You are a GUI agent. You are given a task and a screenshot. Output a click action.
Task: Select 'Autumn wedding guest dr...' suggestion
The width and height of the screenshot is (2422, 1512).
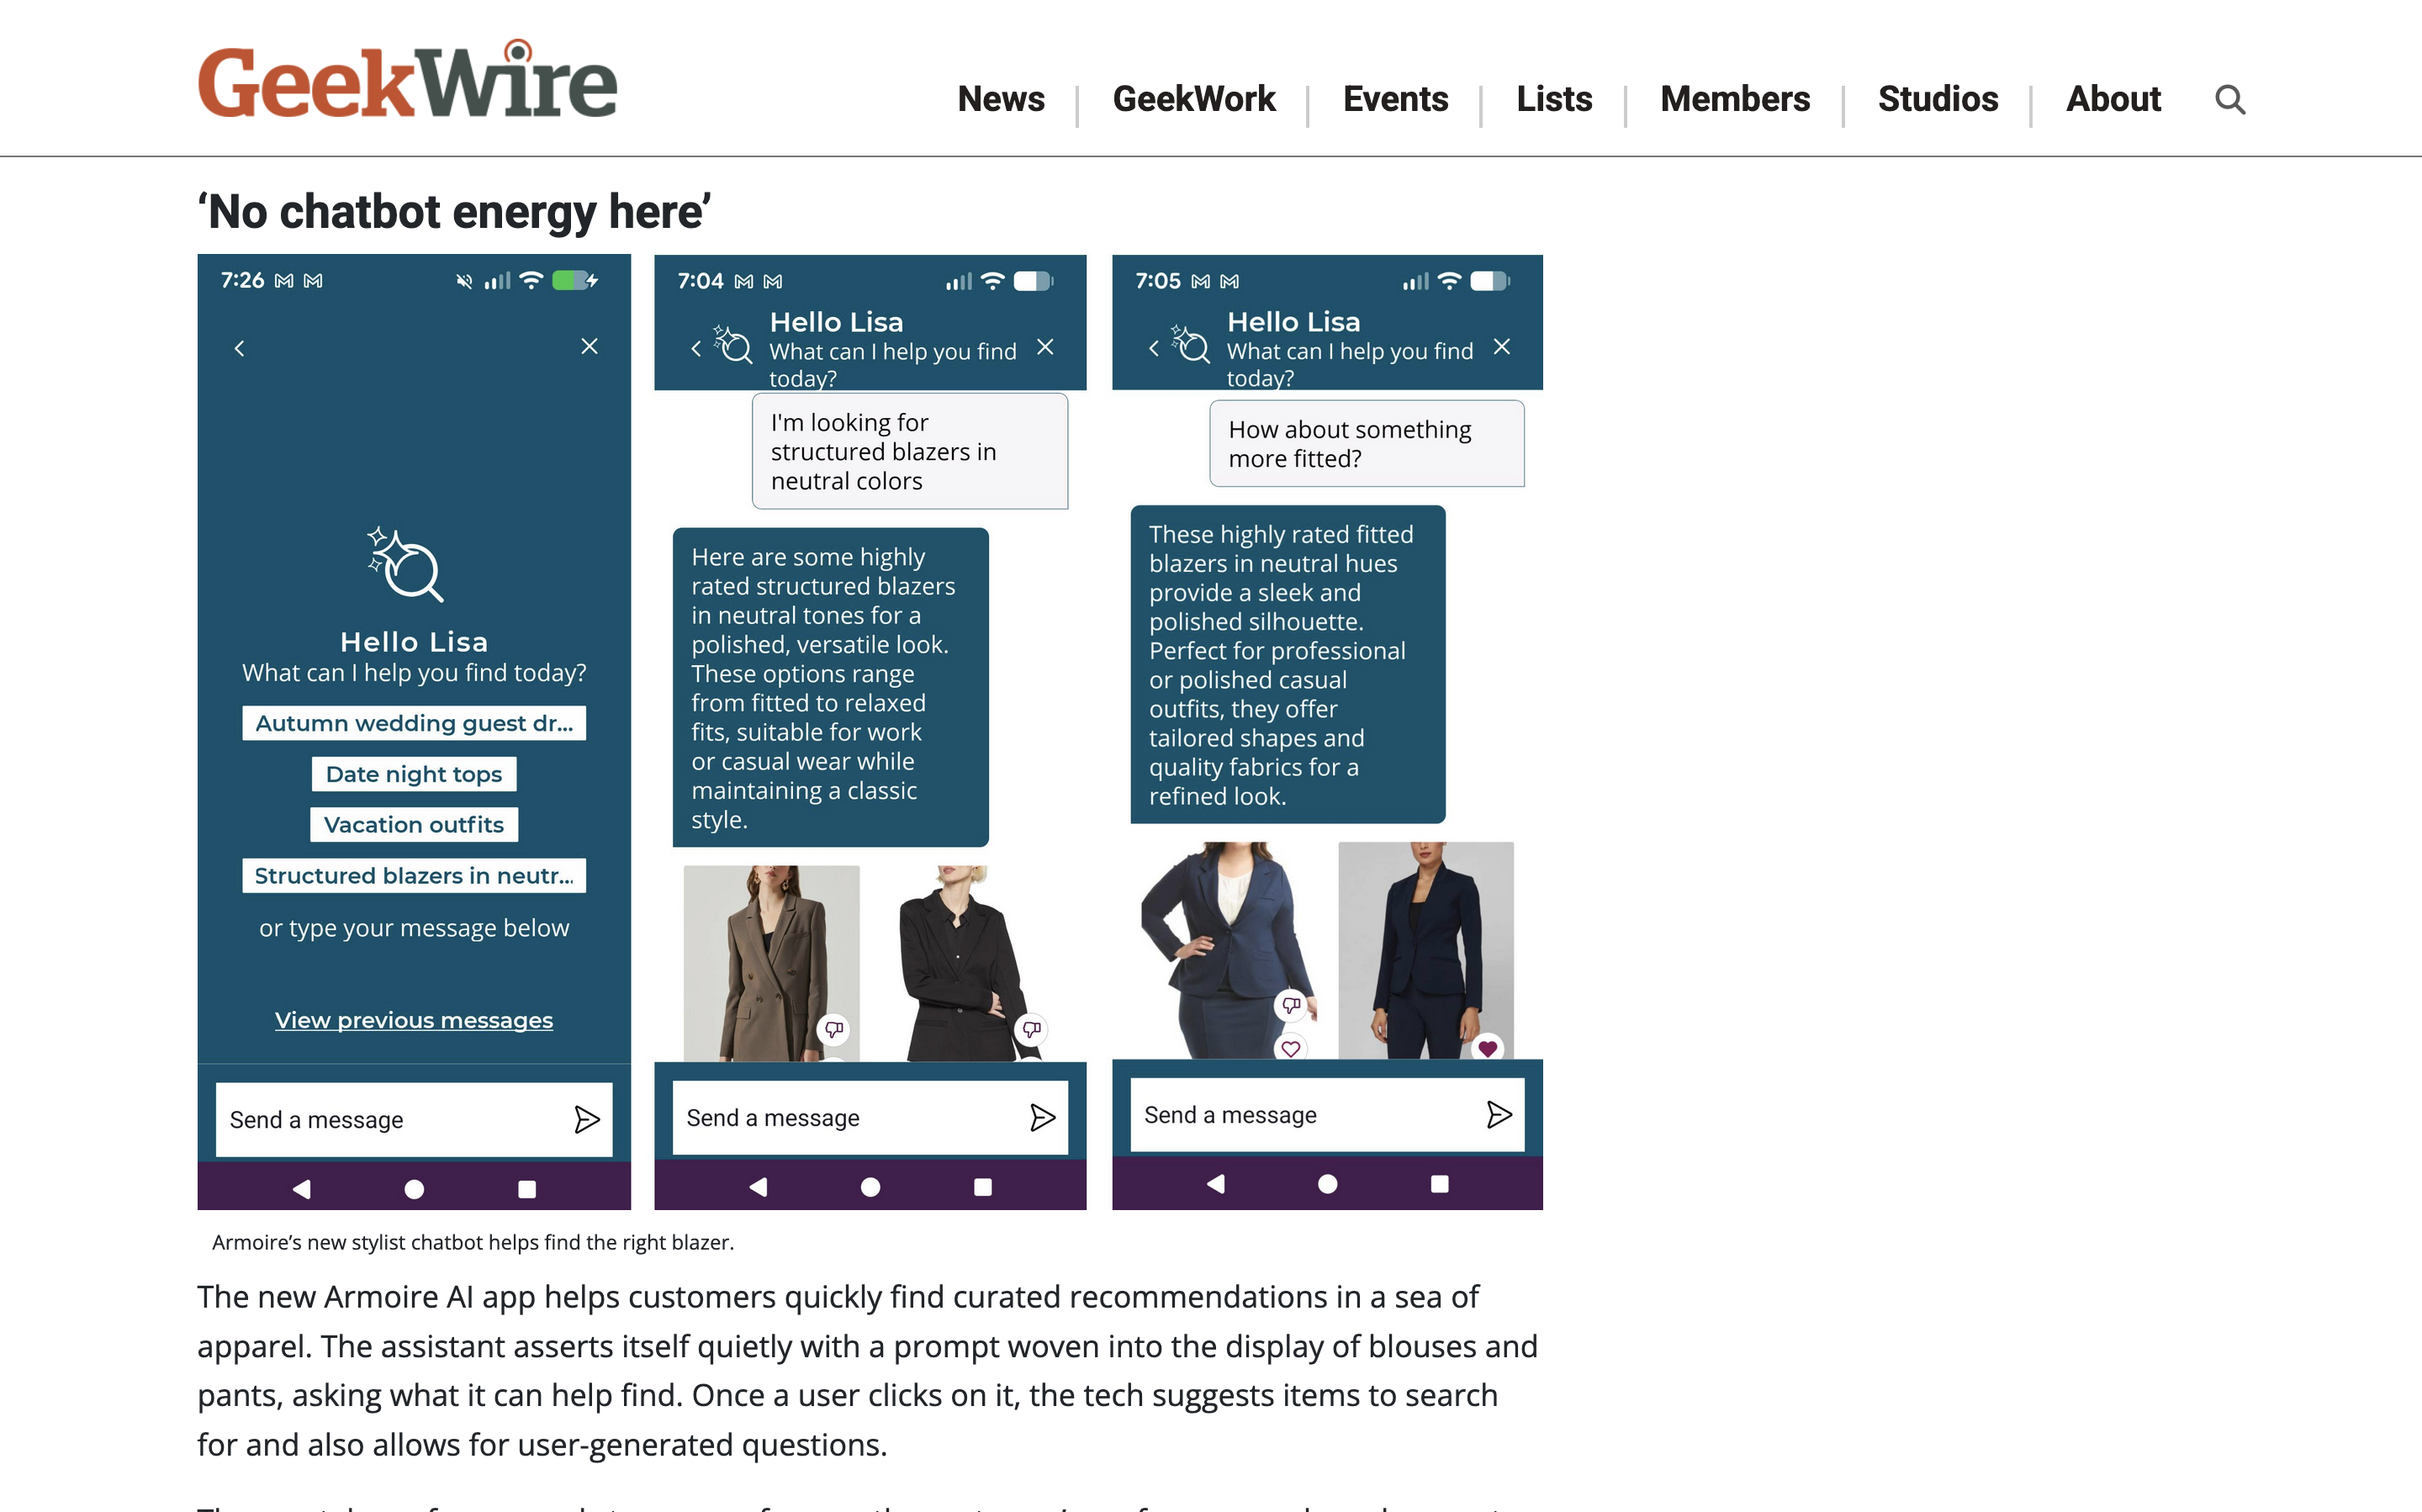(414, 723)
